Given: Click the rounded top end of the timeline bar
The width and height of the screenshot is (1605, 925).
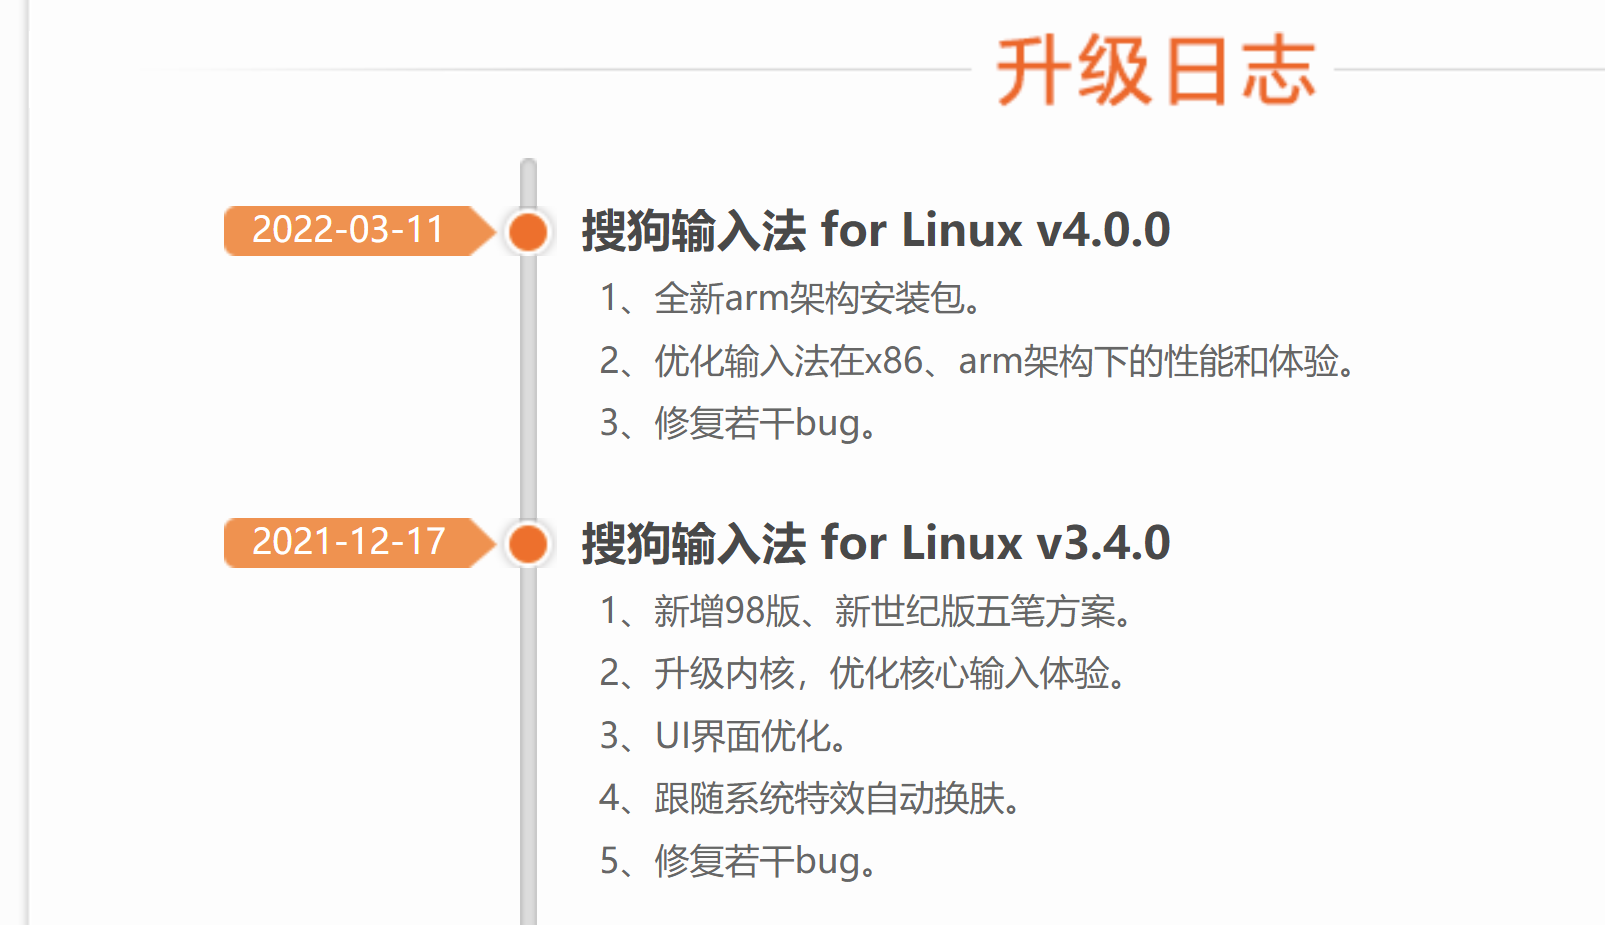Looking at the screenshot, I should click(x=528, y=166).
